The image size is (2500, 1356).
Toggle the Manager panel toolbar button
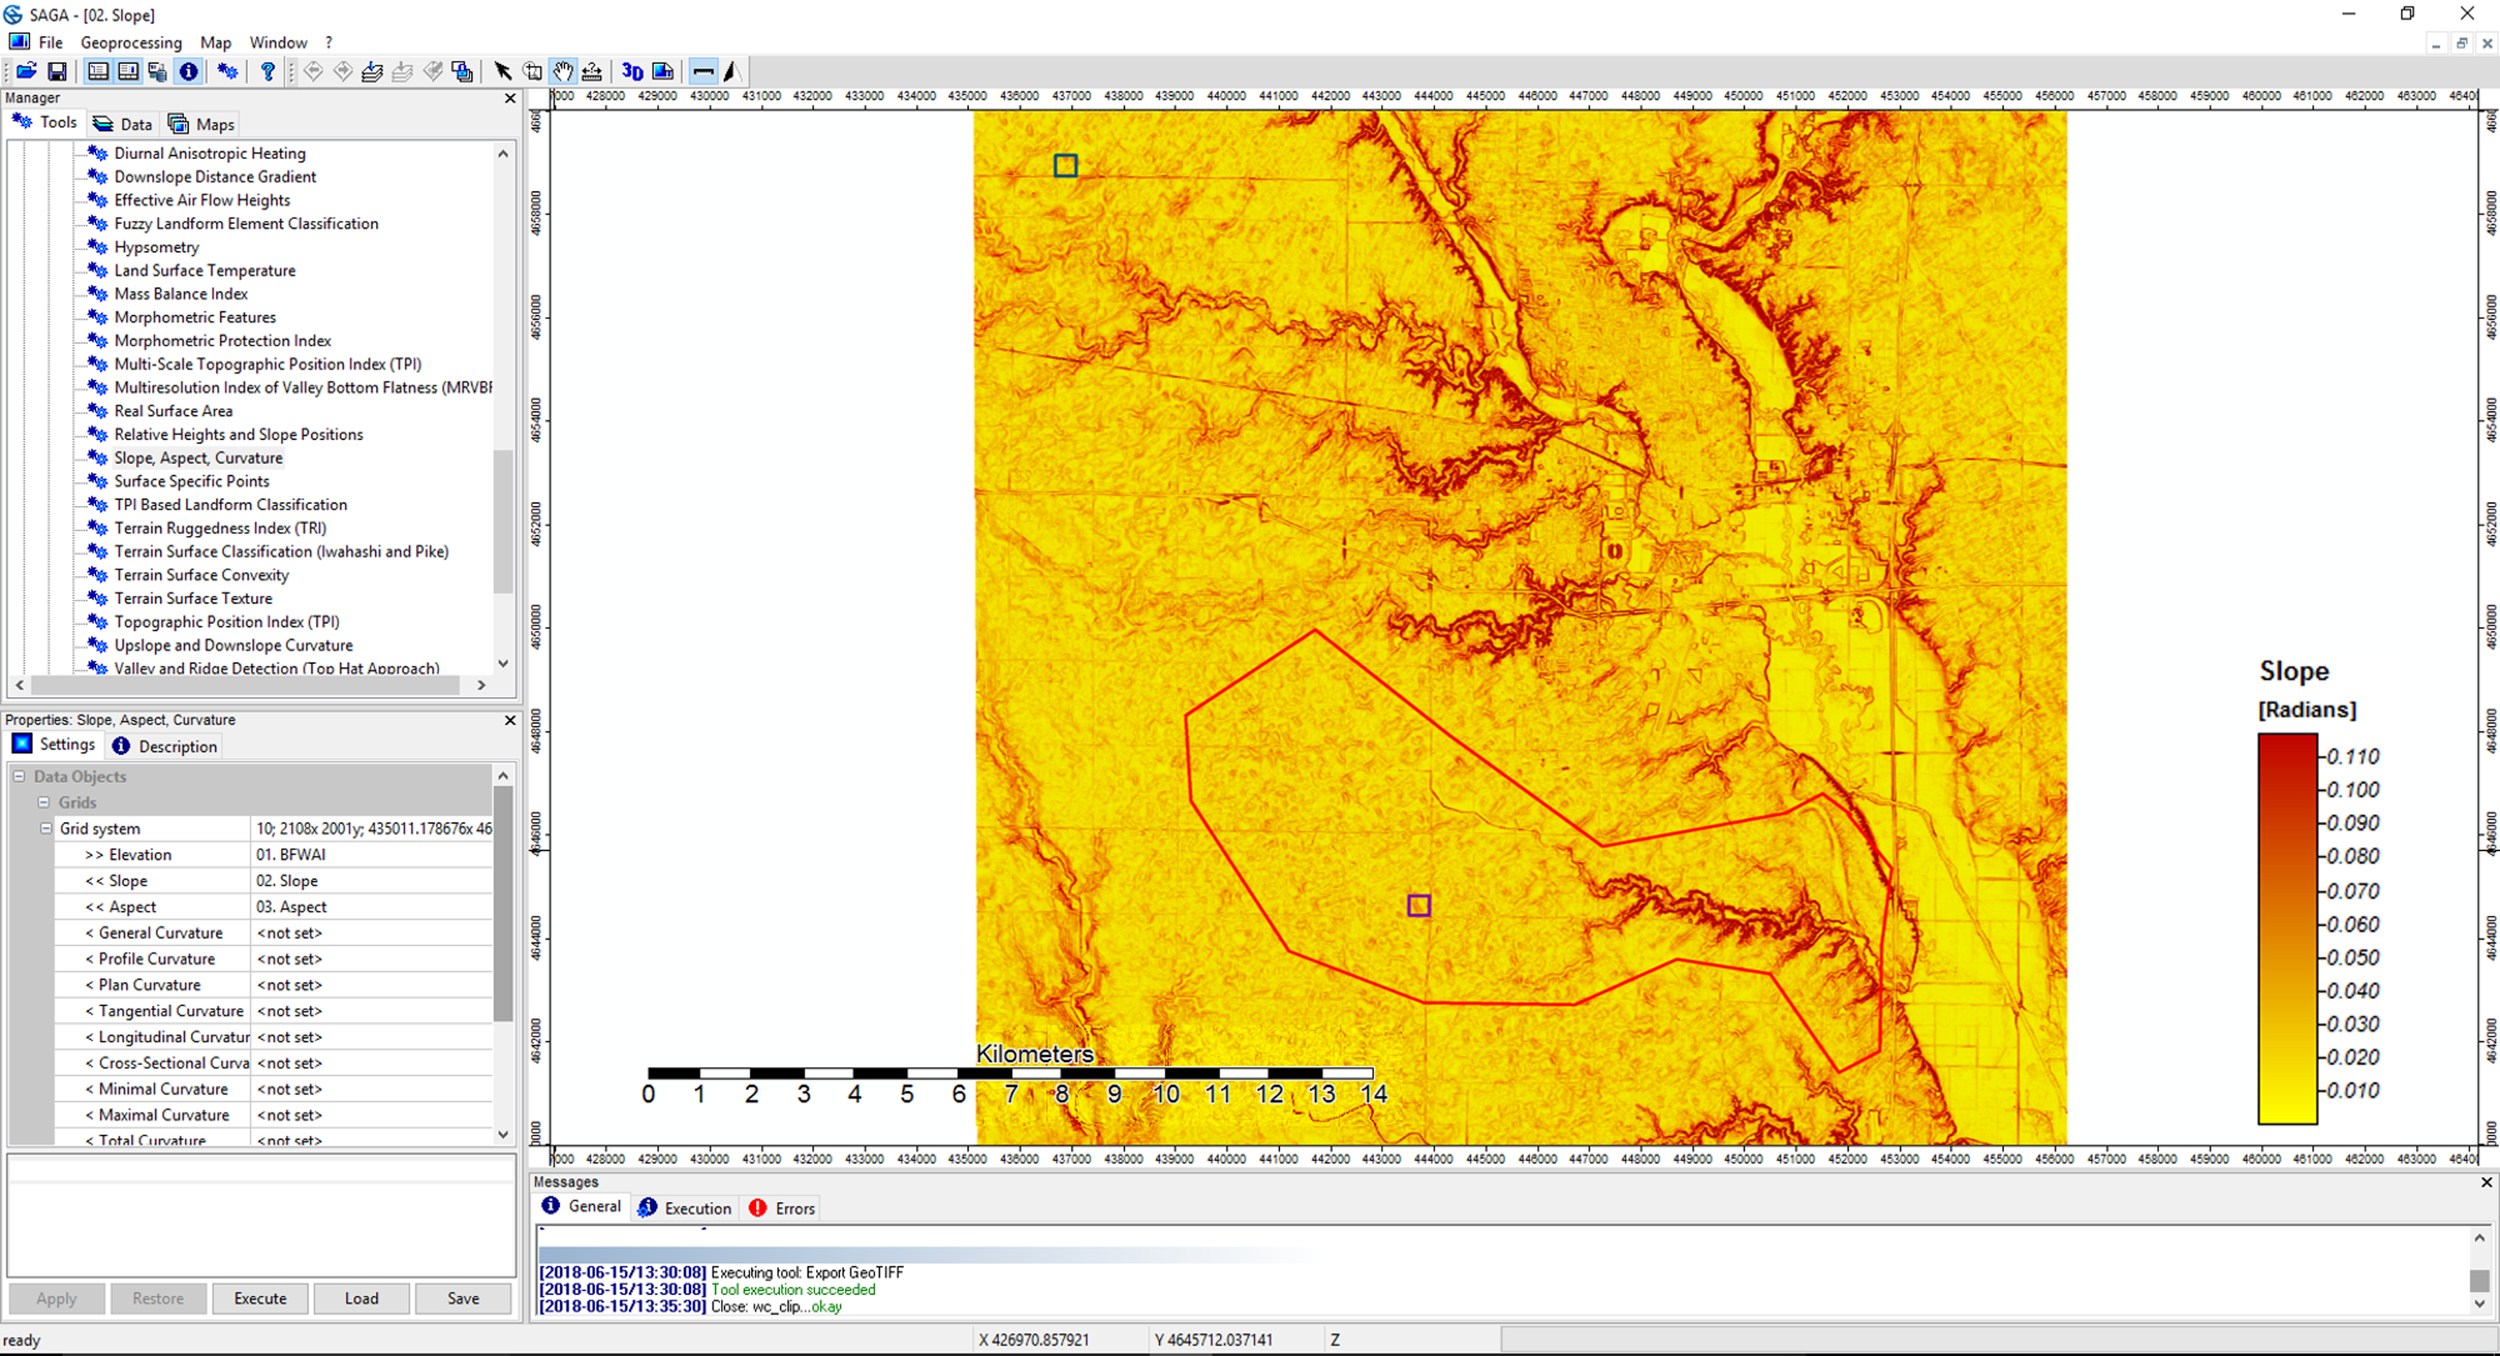tap(98, 71)
